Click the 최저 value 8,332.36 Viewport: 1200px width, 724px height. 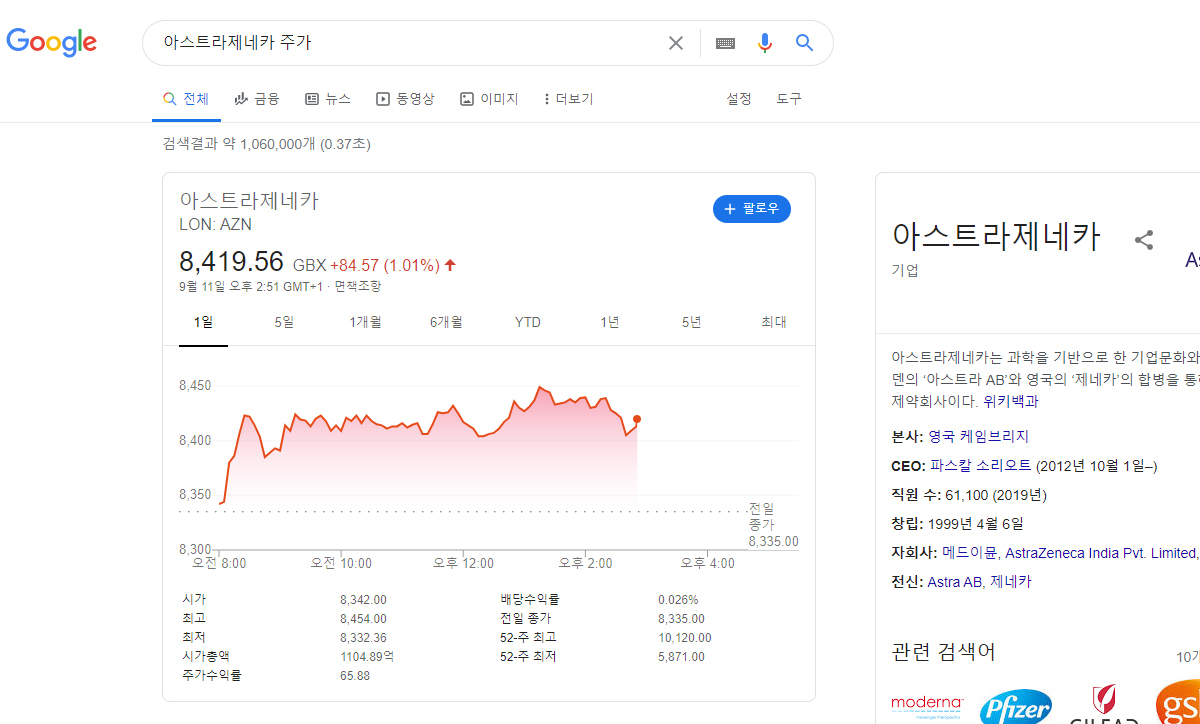[363, 638]
